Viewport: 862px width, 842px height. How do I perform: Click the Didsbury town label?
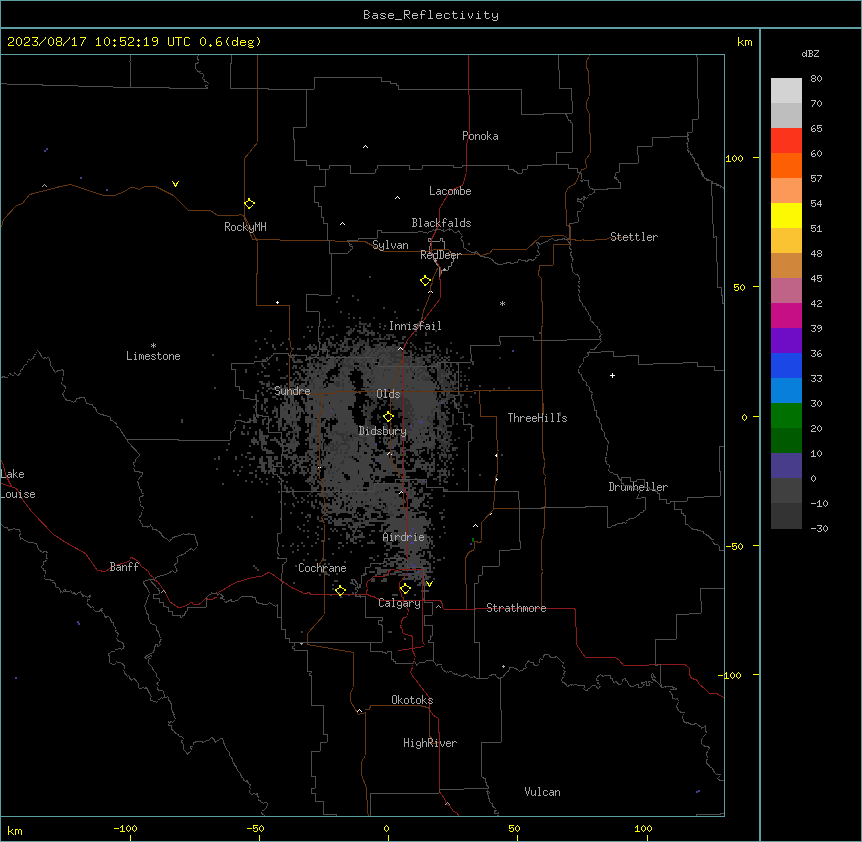pyautogui.click(x=383, y=431)
